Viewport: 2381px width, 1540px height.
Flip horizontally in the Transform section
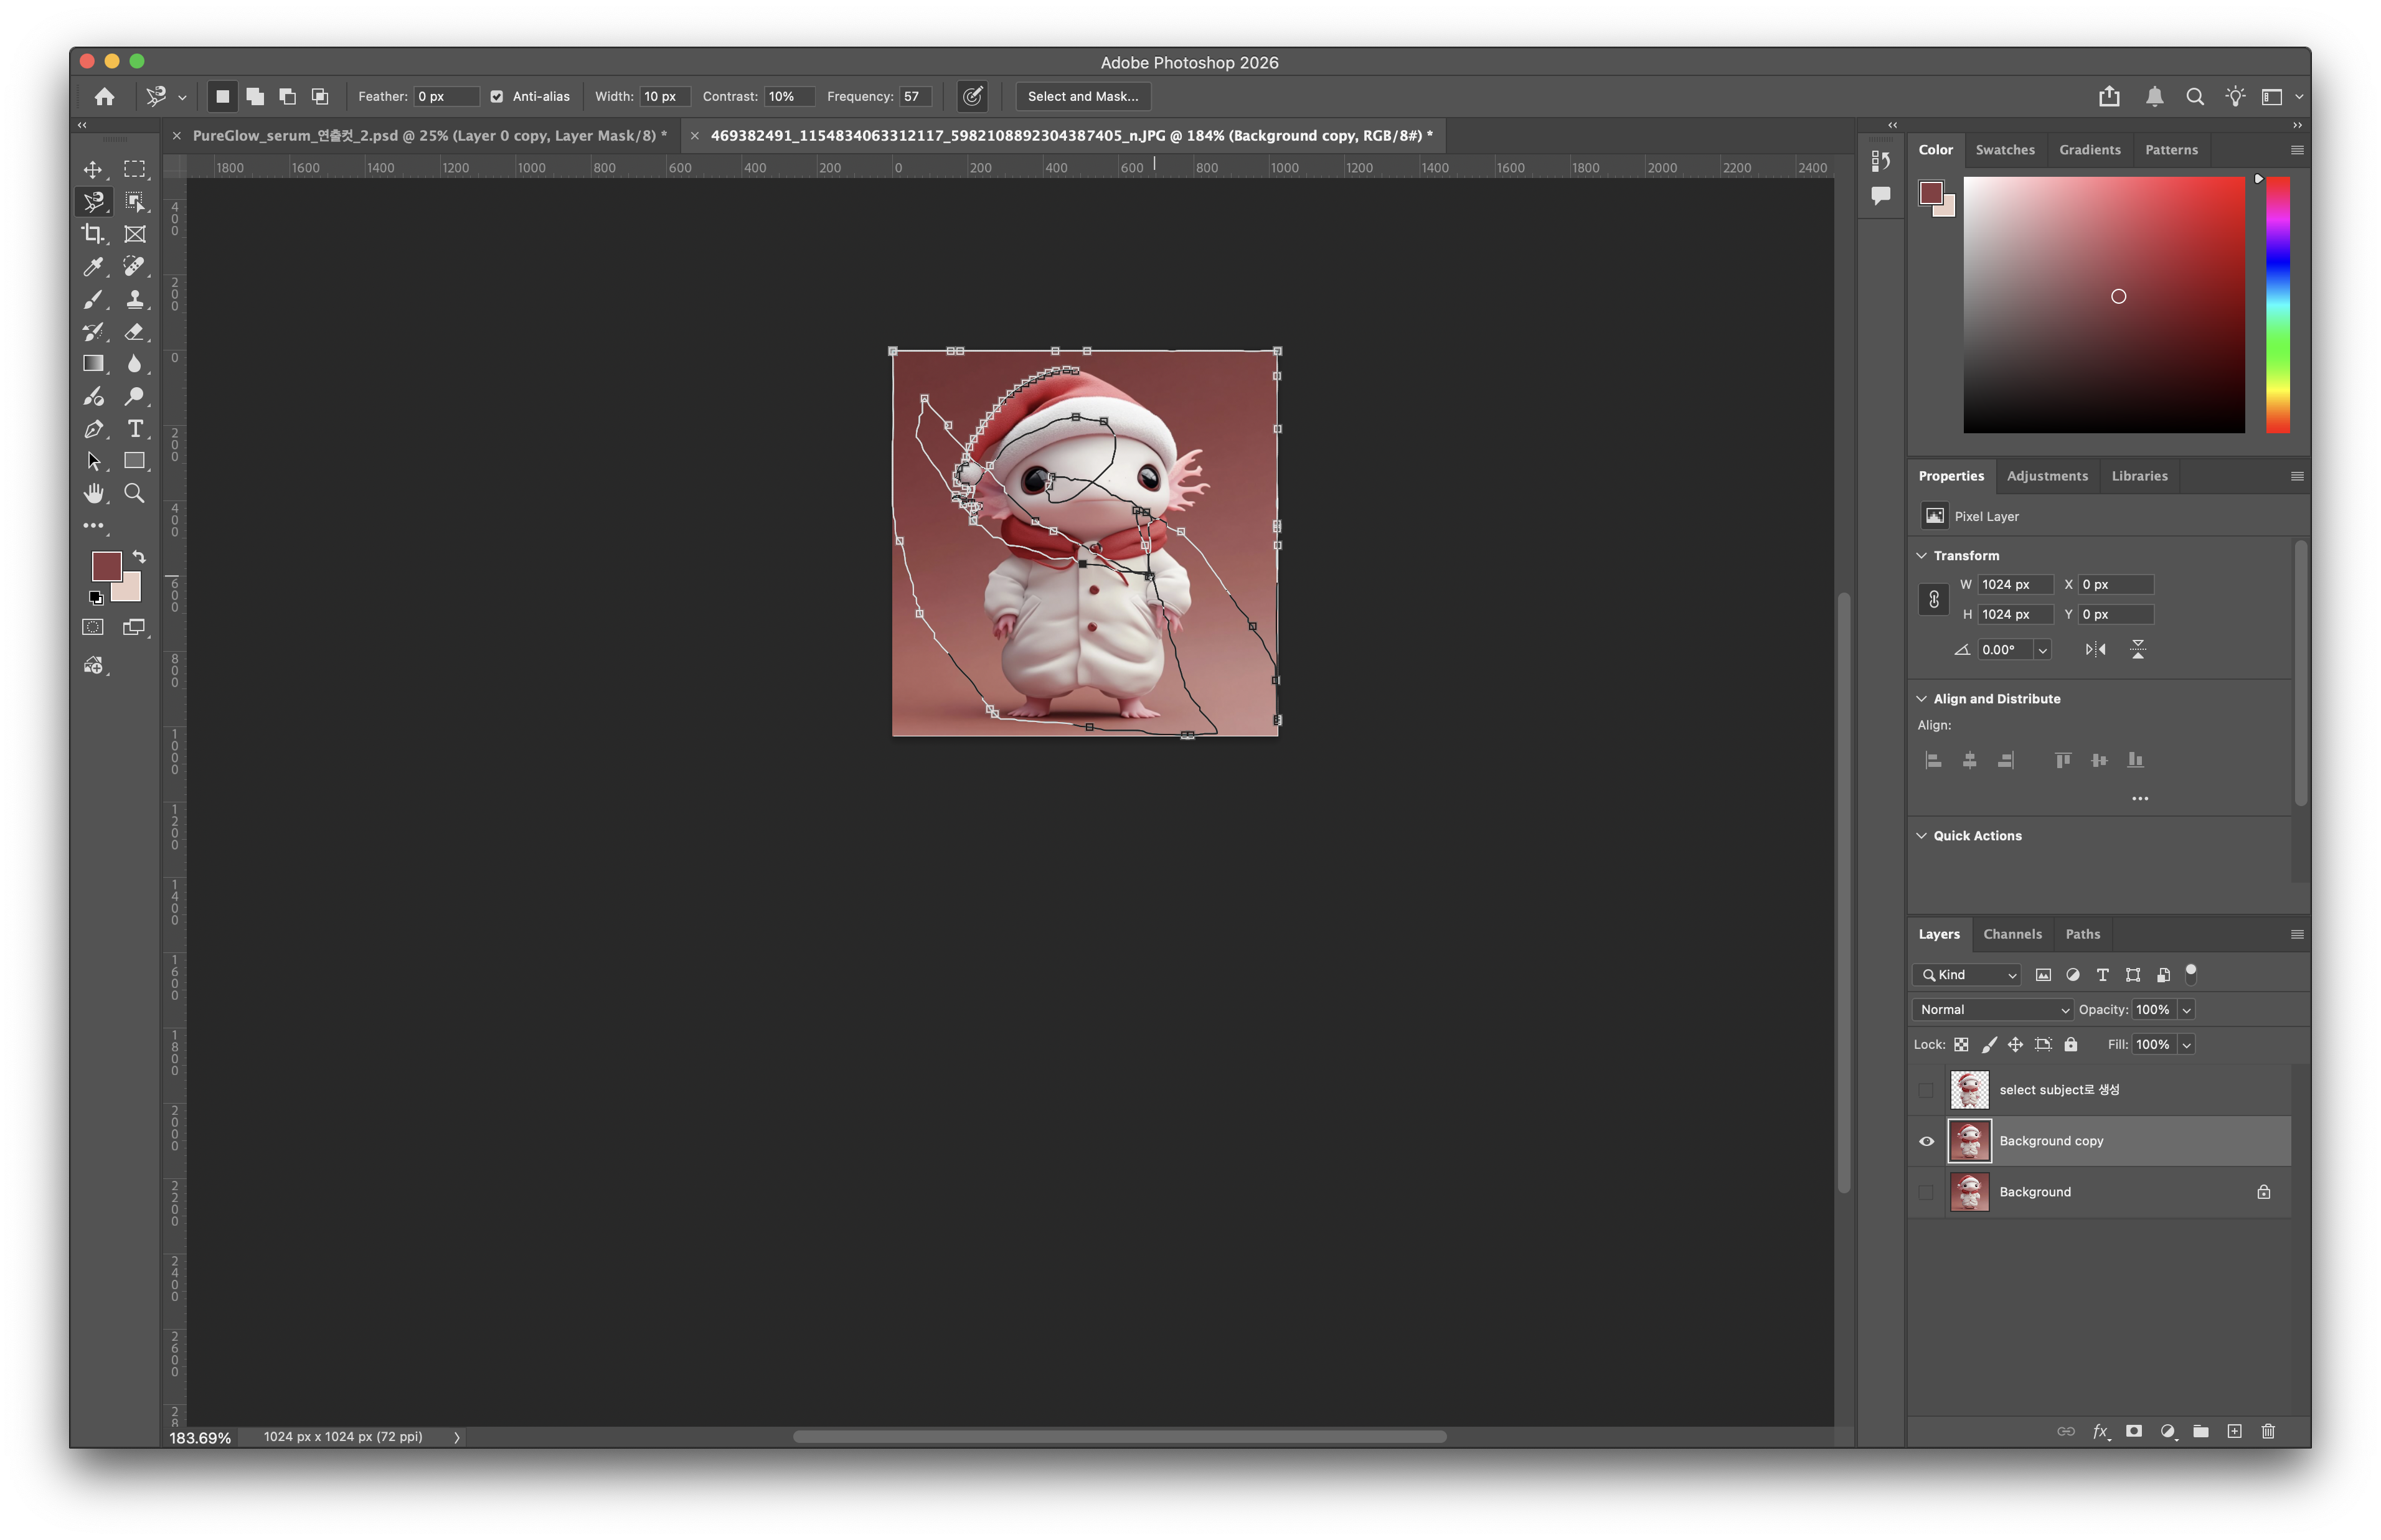[x=2095, y=650]
